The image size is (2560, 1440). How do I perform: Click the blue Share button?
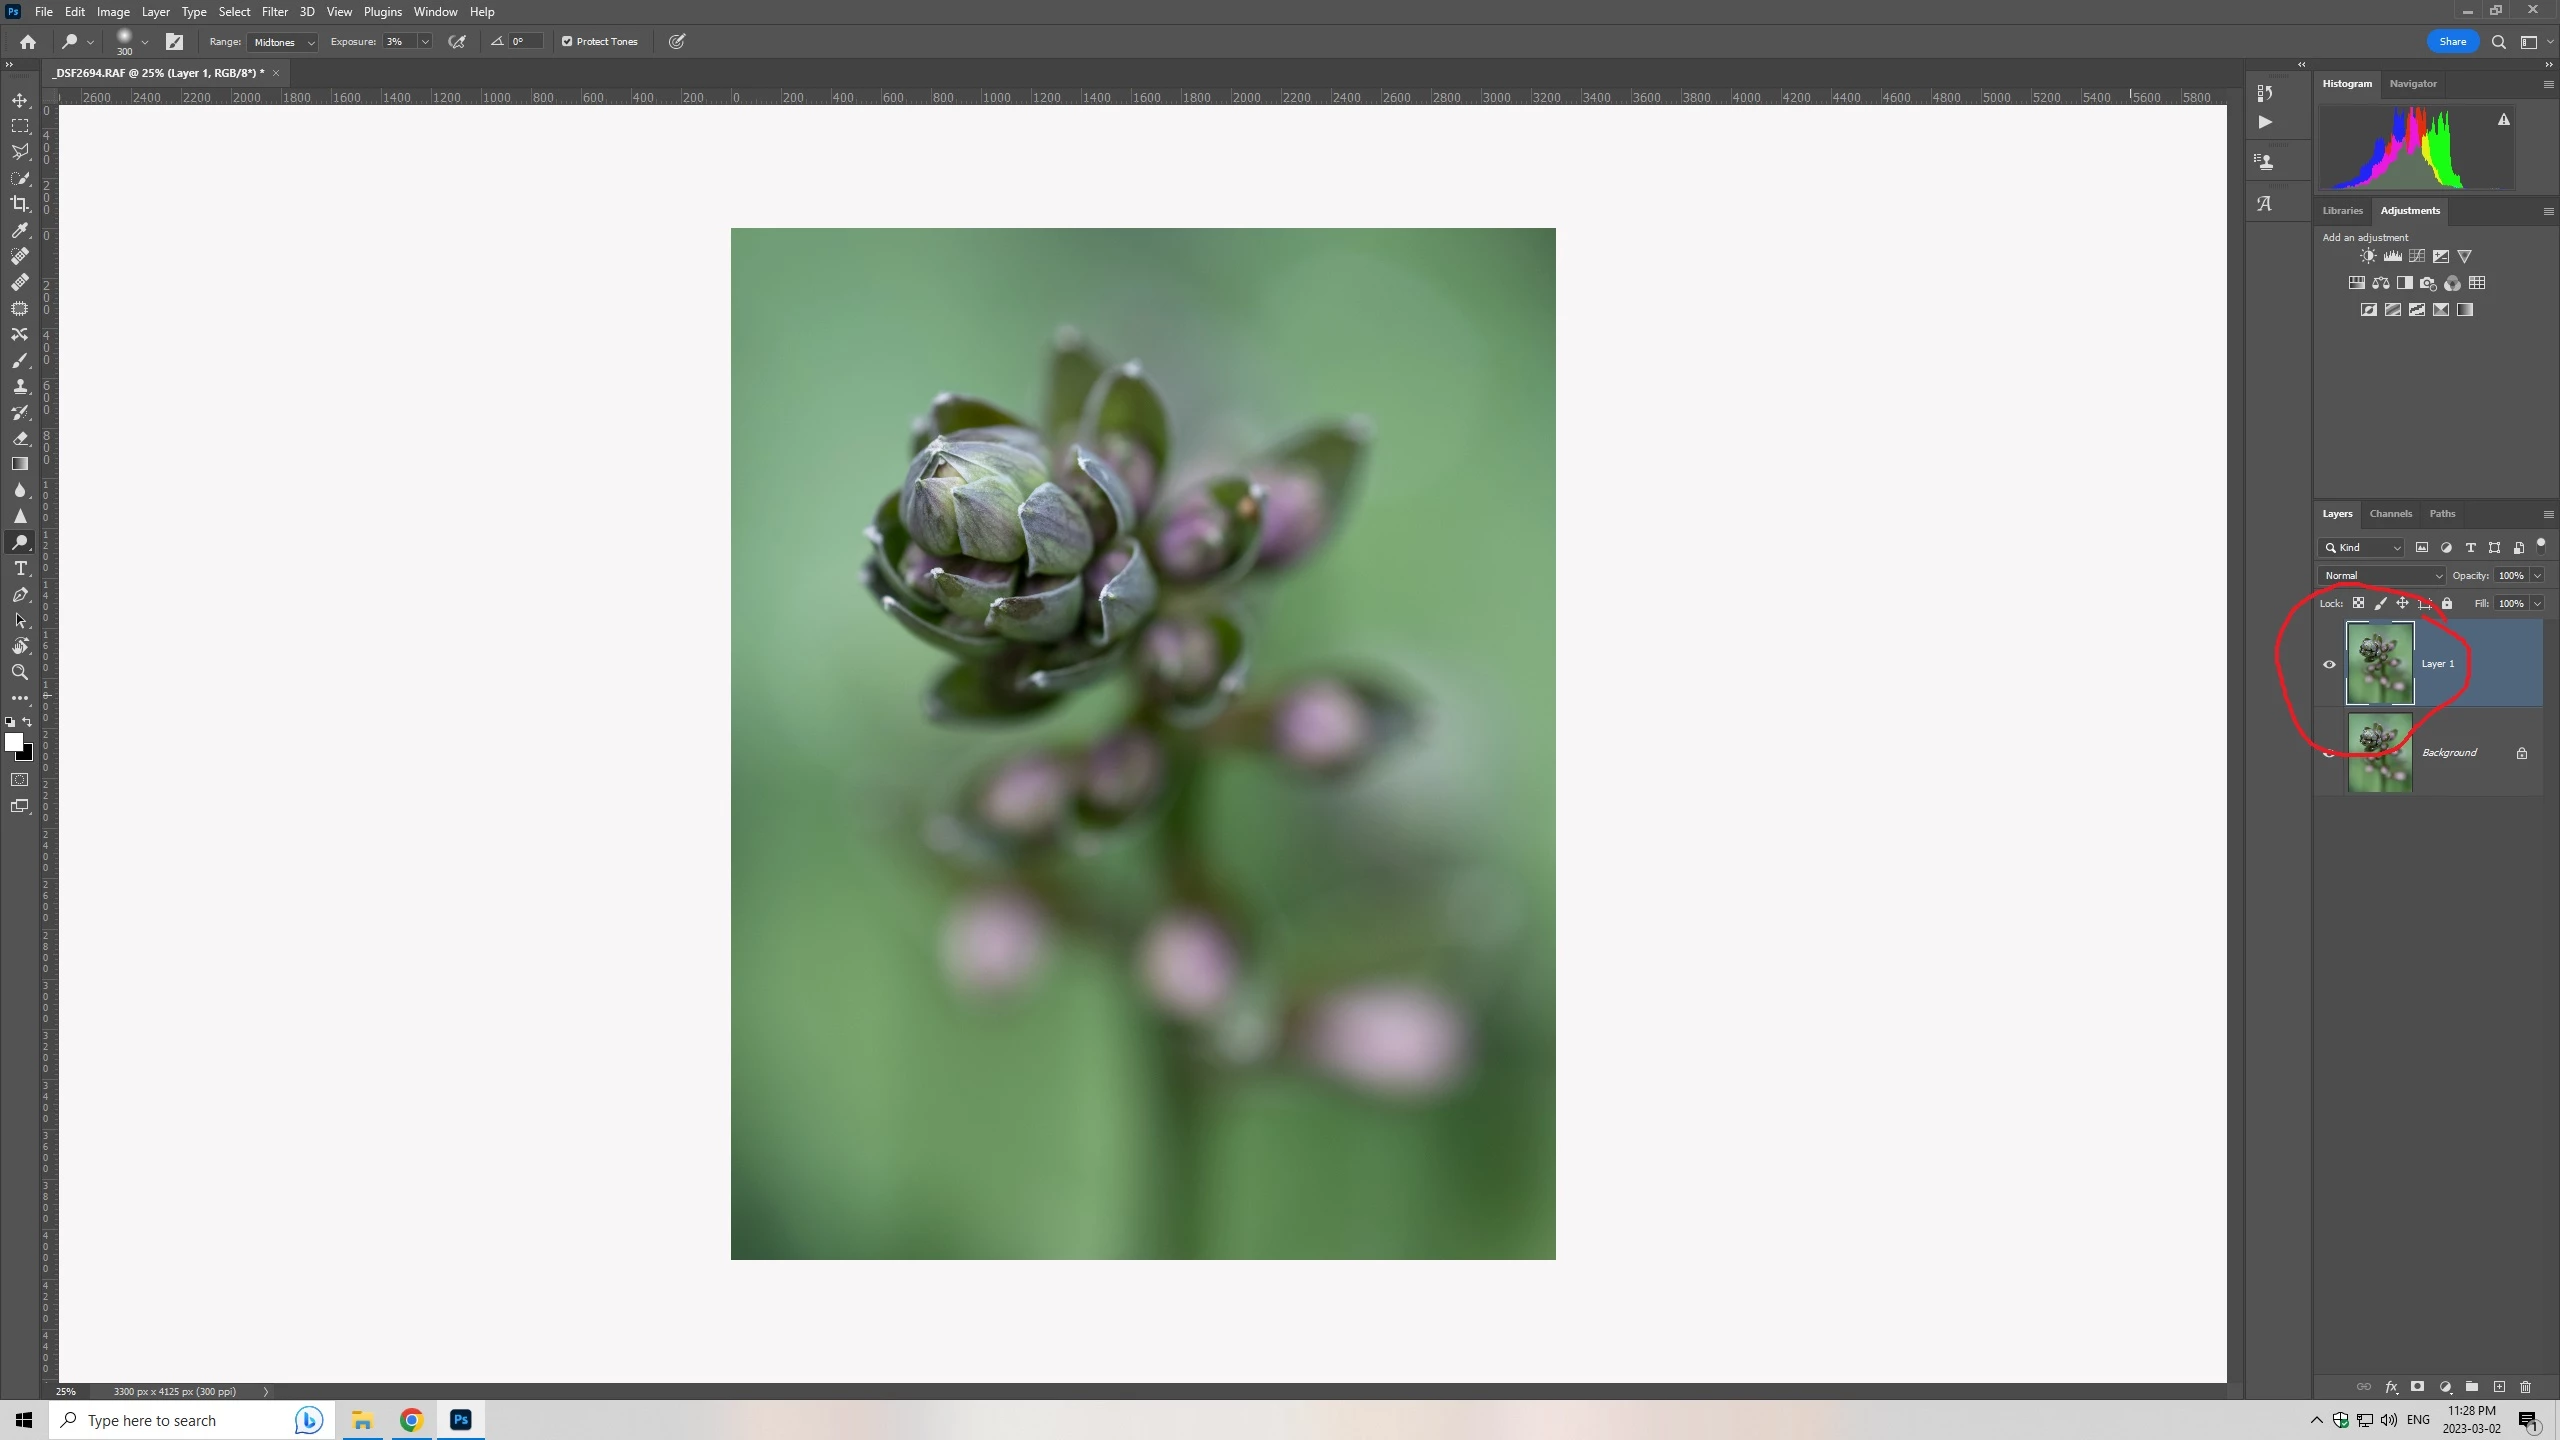pos(2452,41)
